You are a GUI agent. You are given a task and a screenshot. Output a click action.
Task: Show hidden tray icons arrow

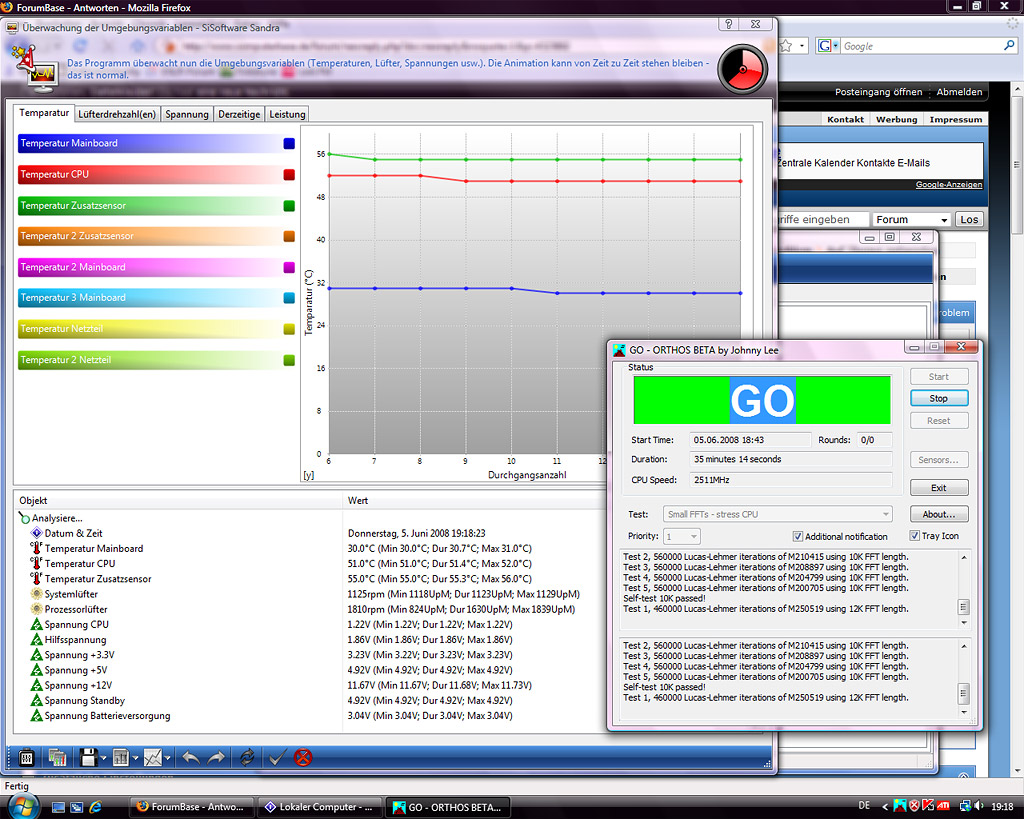885,807
